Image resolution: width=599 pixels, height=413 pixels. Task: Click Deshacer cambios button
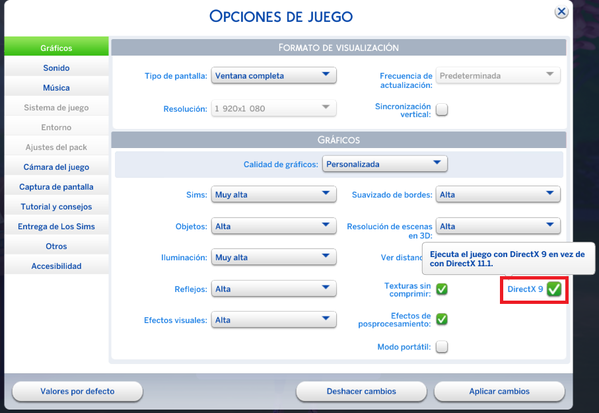click(x=361, y=391)
